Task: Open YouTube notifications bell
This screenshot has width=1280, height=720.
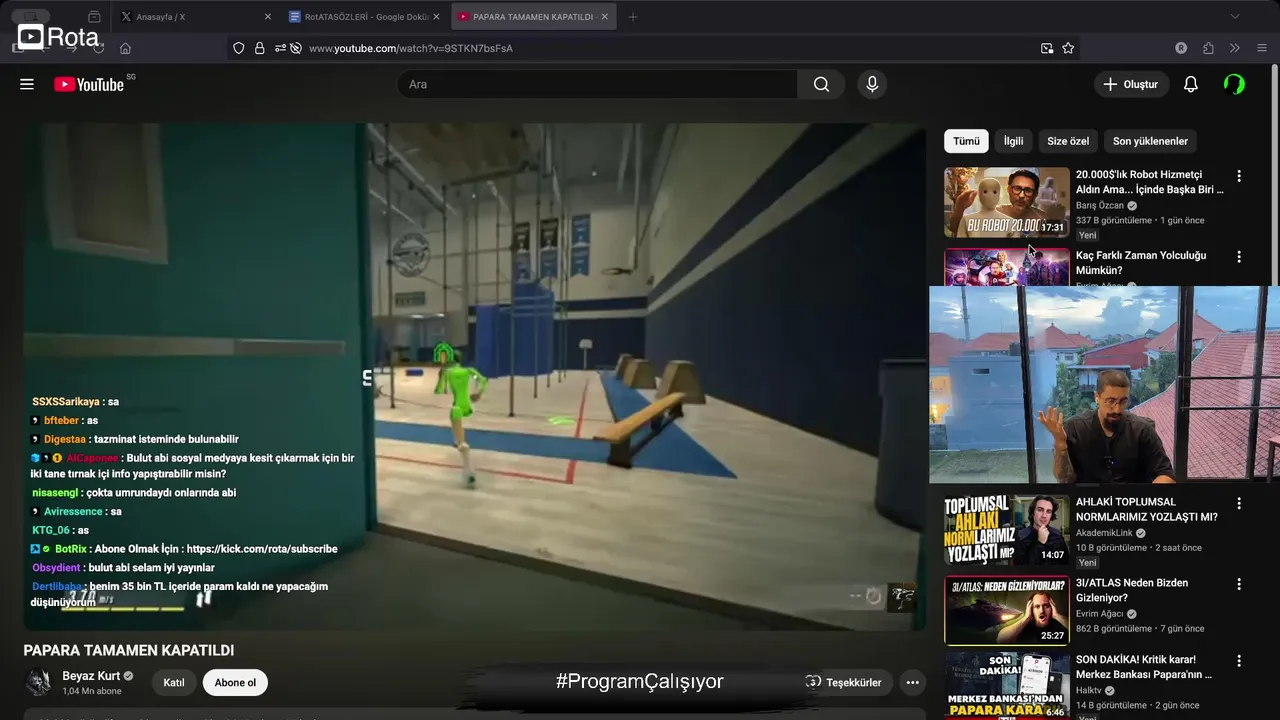Action: pos(1190,84)
